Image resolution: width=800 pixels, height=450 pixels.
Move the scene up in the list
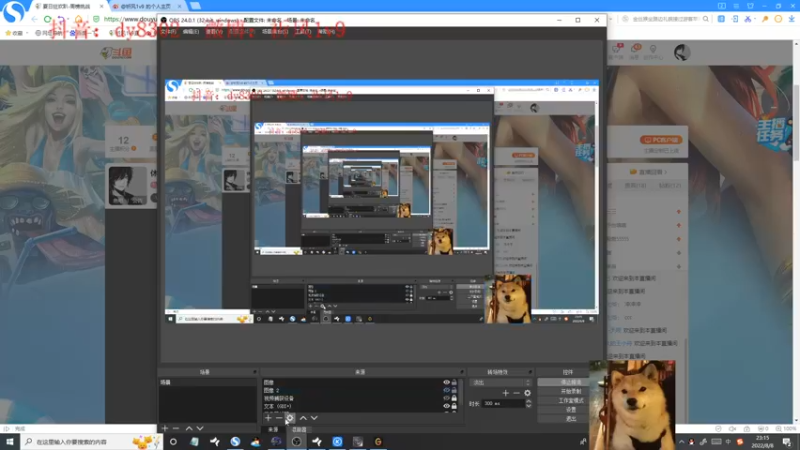[x=189, y=428]
